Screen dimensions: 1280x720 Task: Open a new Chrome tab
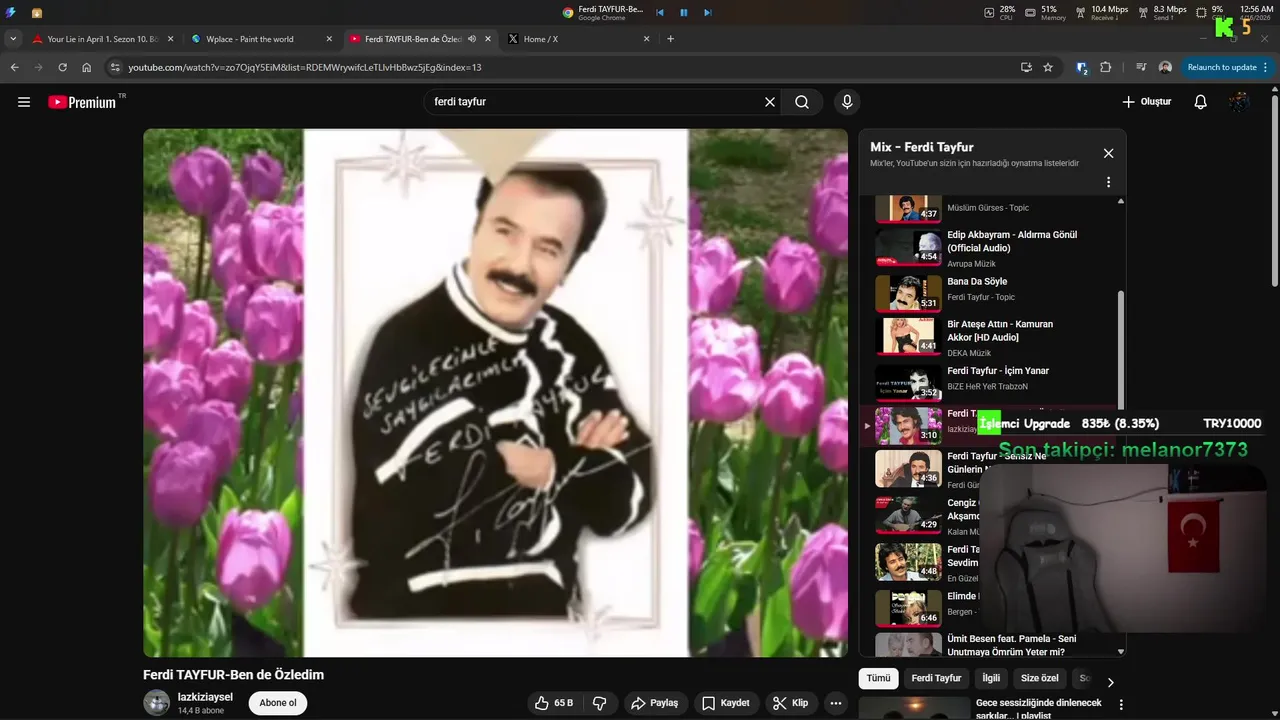(670, 39)
